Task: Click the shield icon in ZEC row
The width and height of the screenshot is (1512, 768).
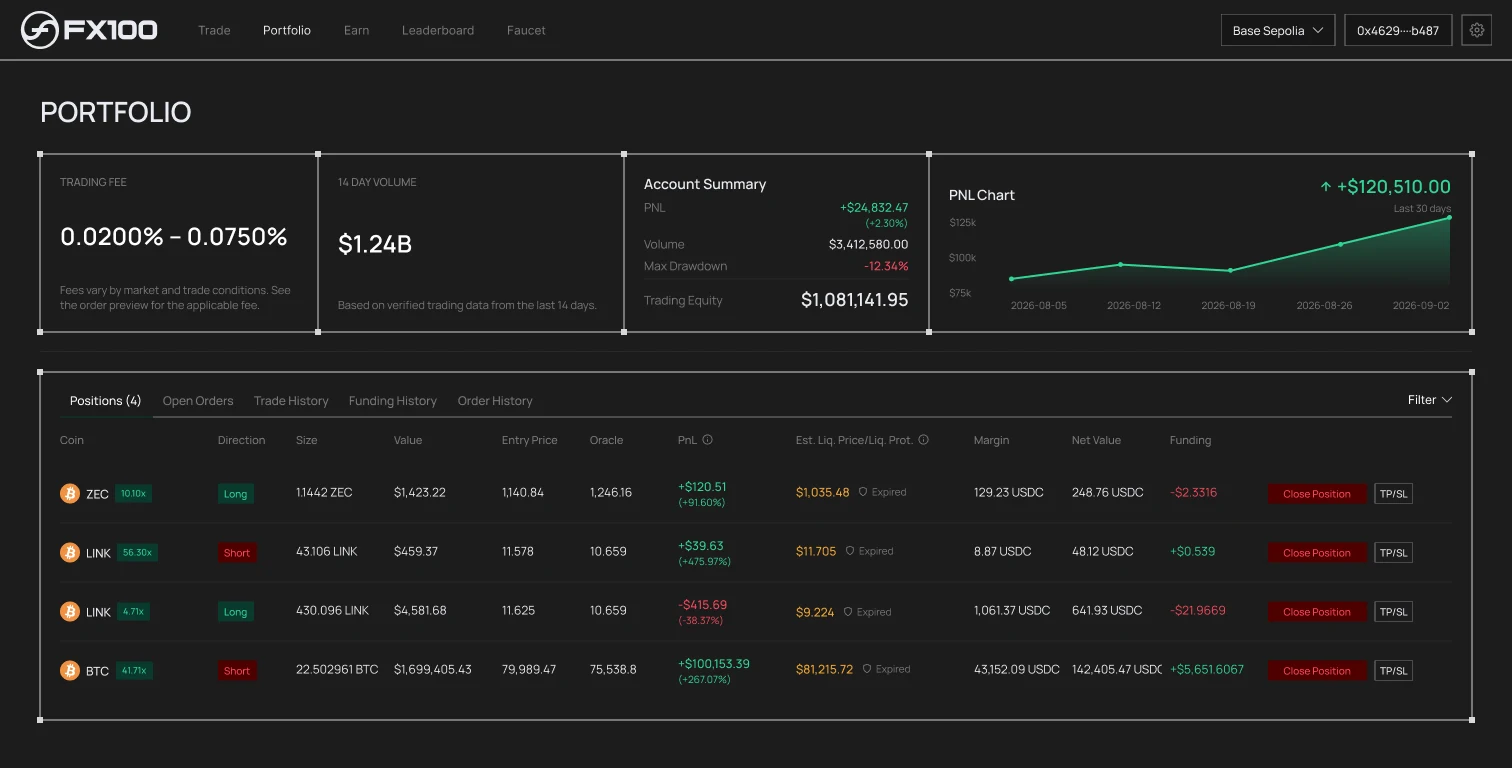Action: coord(863,492)
